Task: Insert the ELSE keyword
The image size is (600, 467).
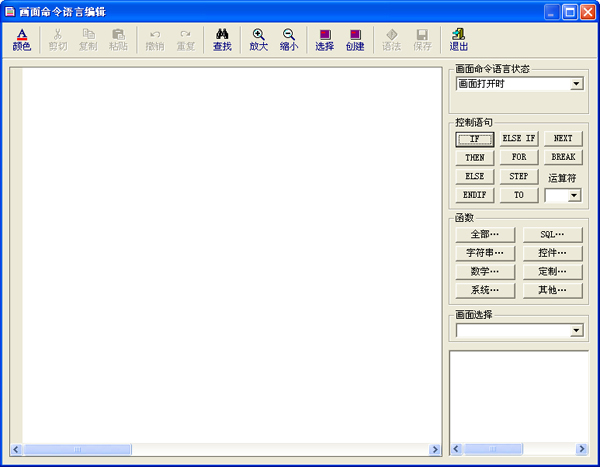Action: 475,176
